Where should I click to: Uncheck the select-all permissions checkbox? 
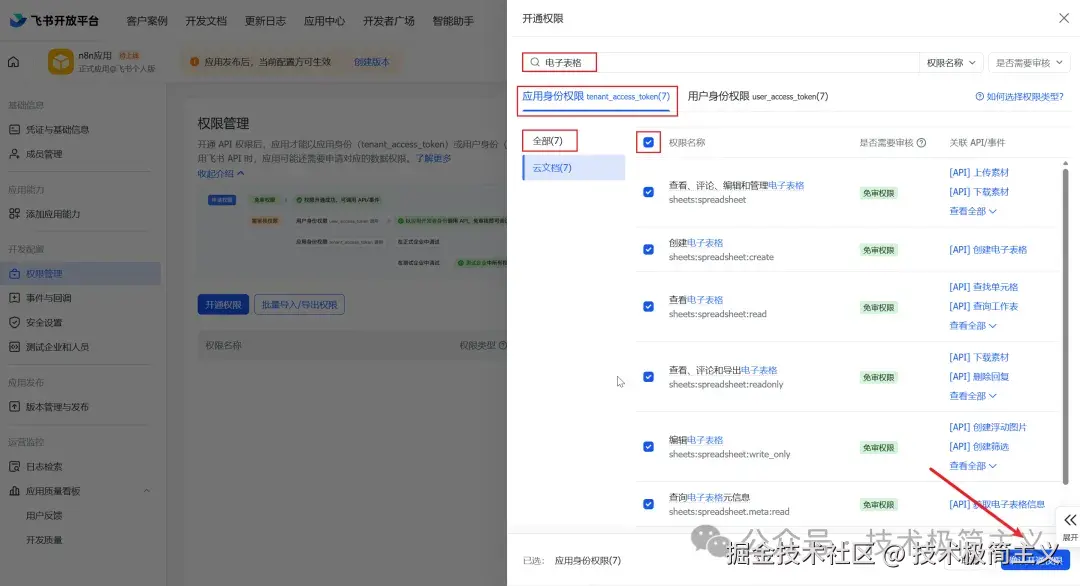[649, 142]
